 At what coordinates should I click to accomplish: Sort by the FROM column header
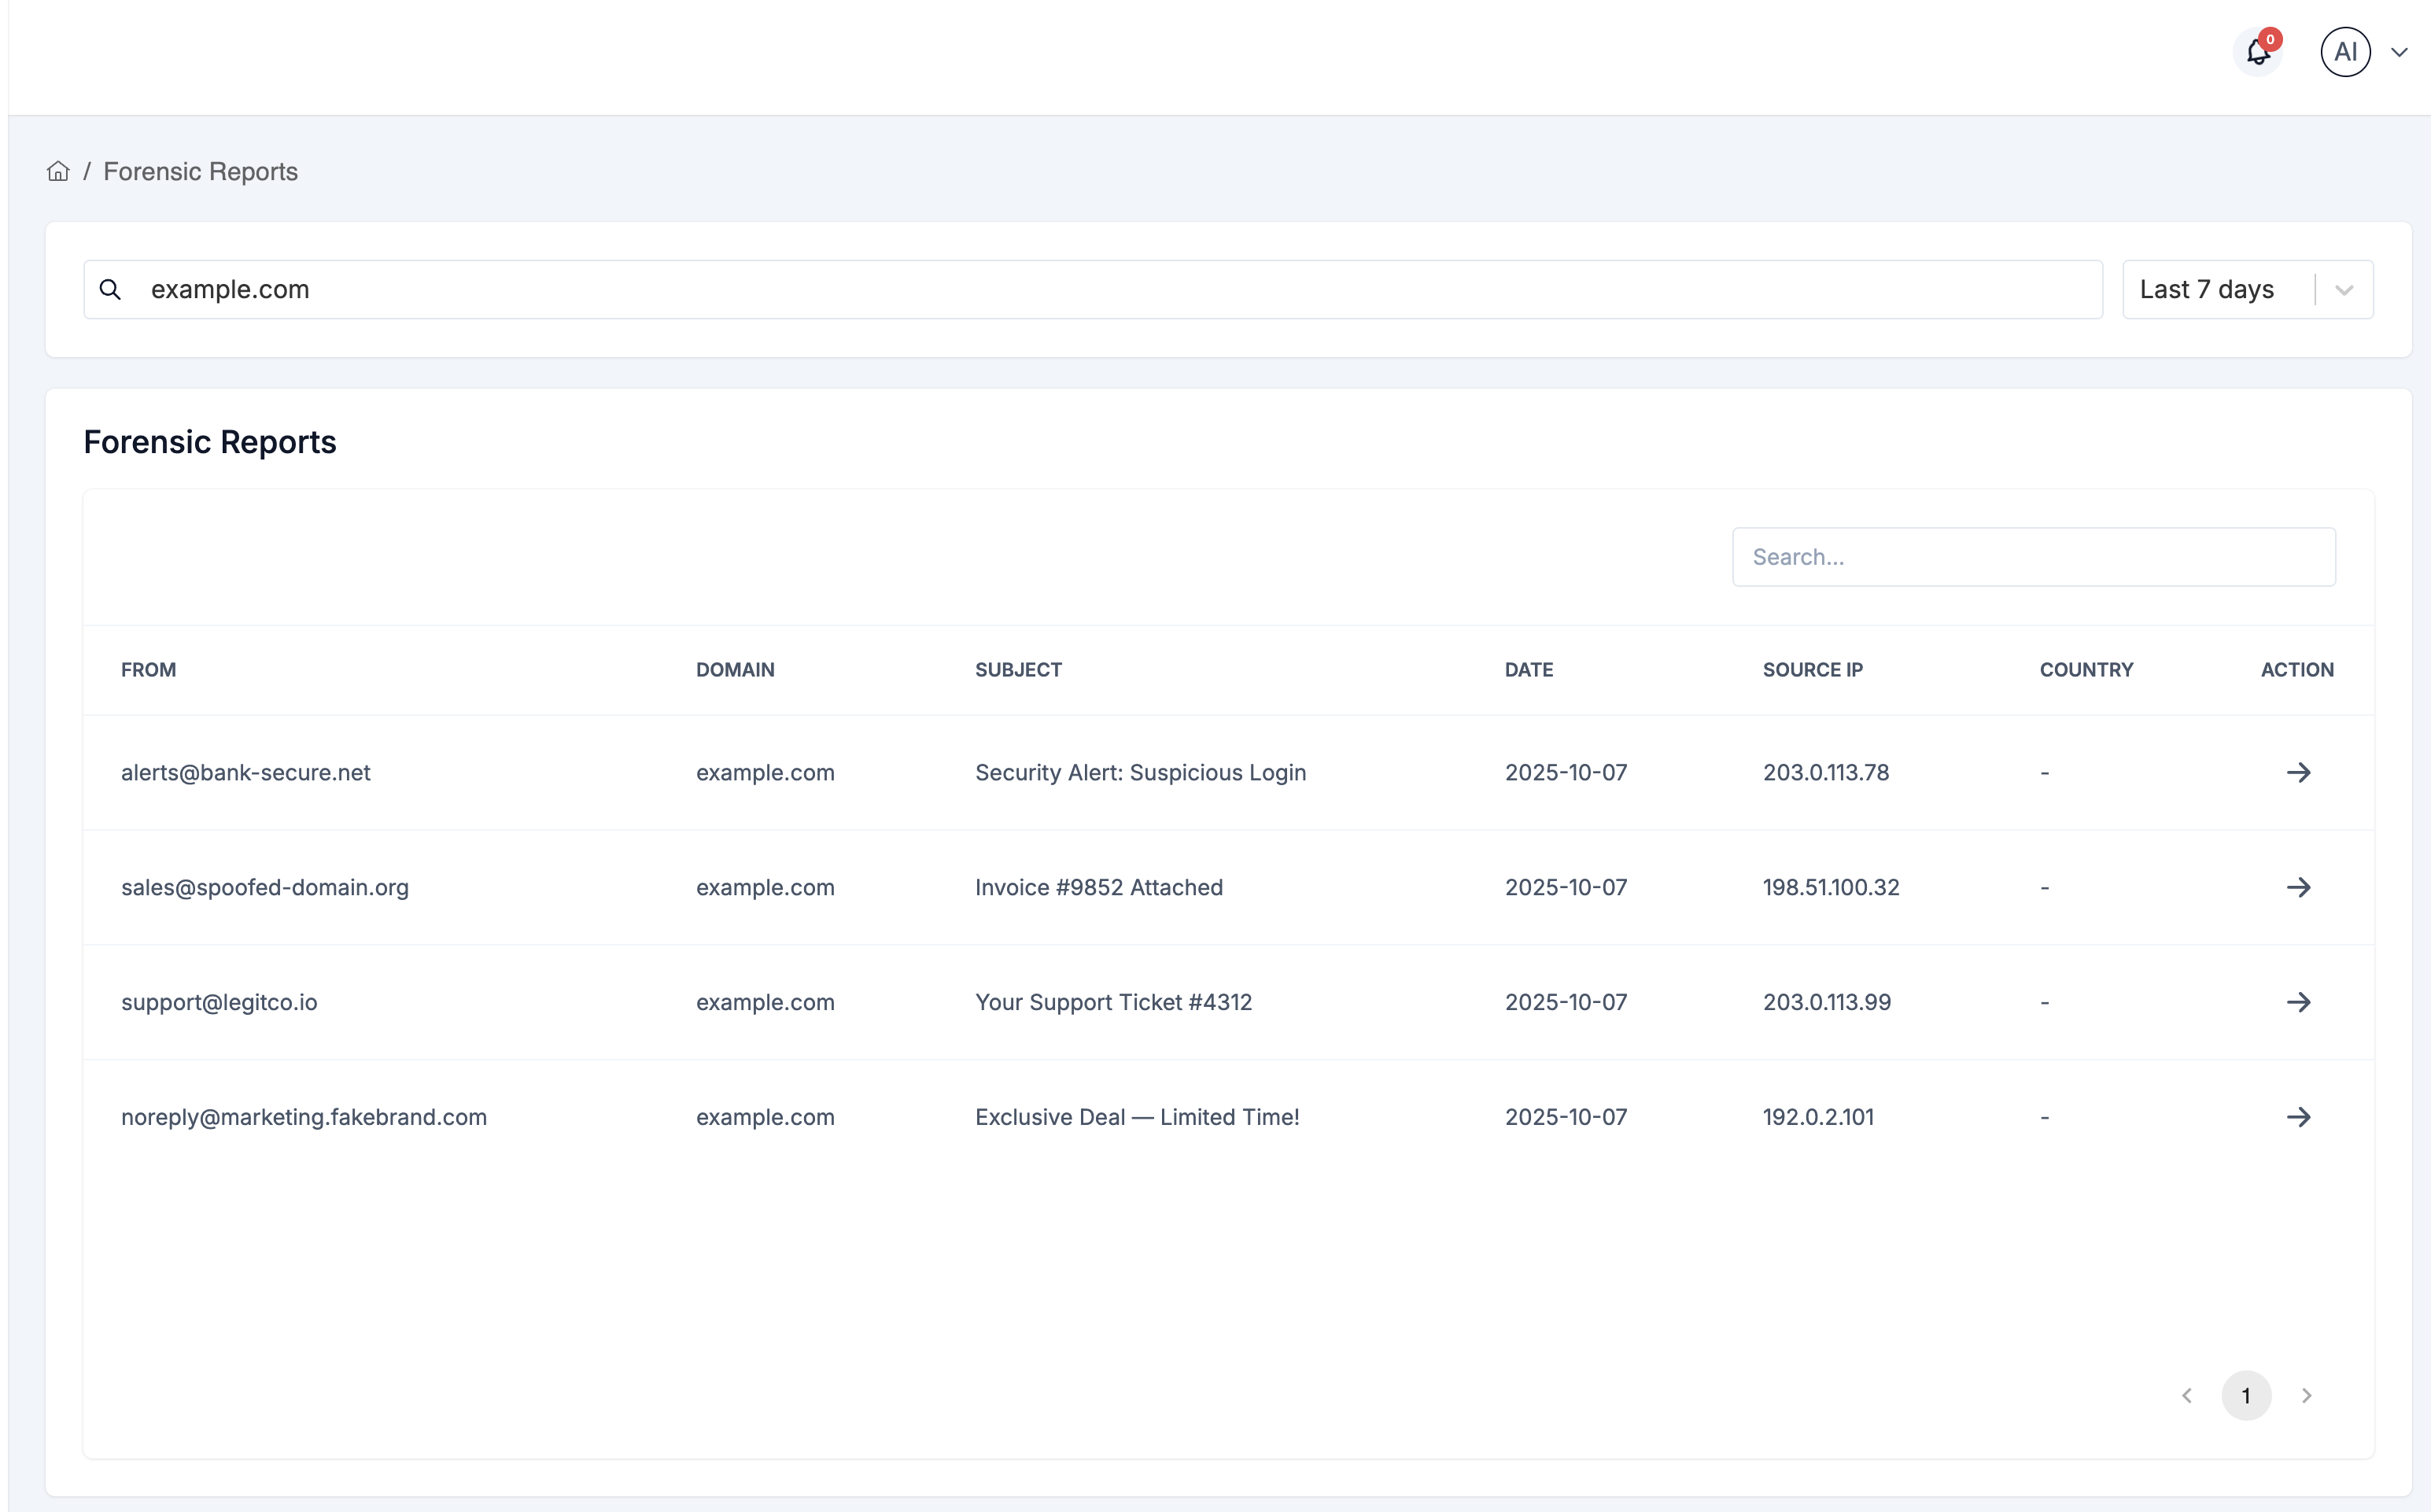tap(148, 670)
